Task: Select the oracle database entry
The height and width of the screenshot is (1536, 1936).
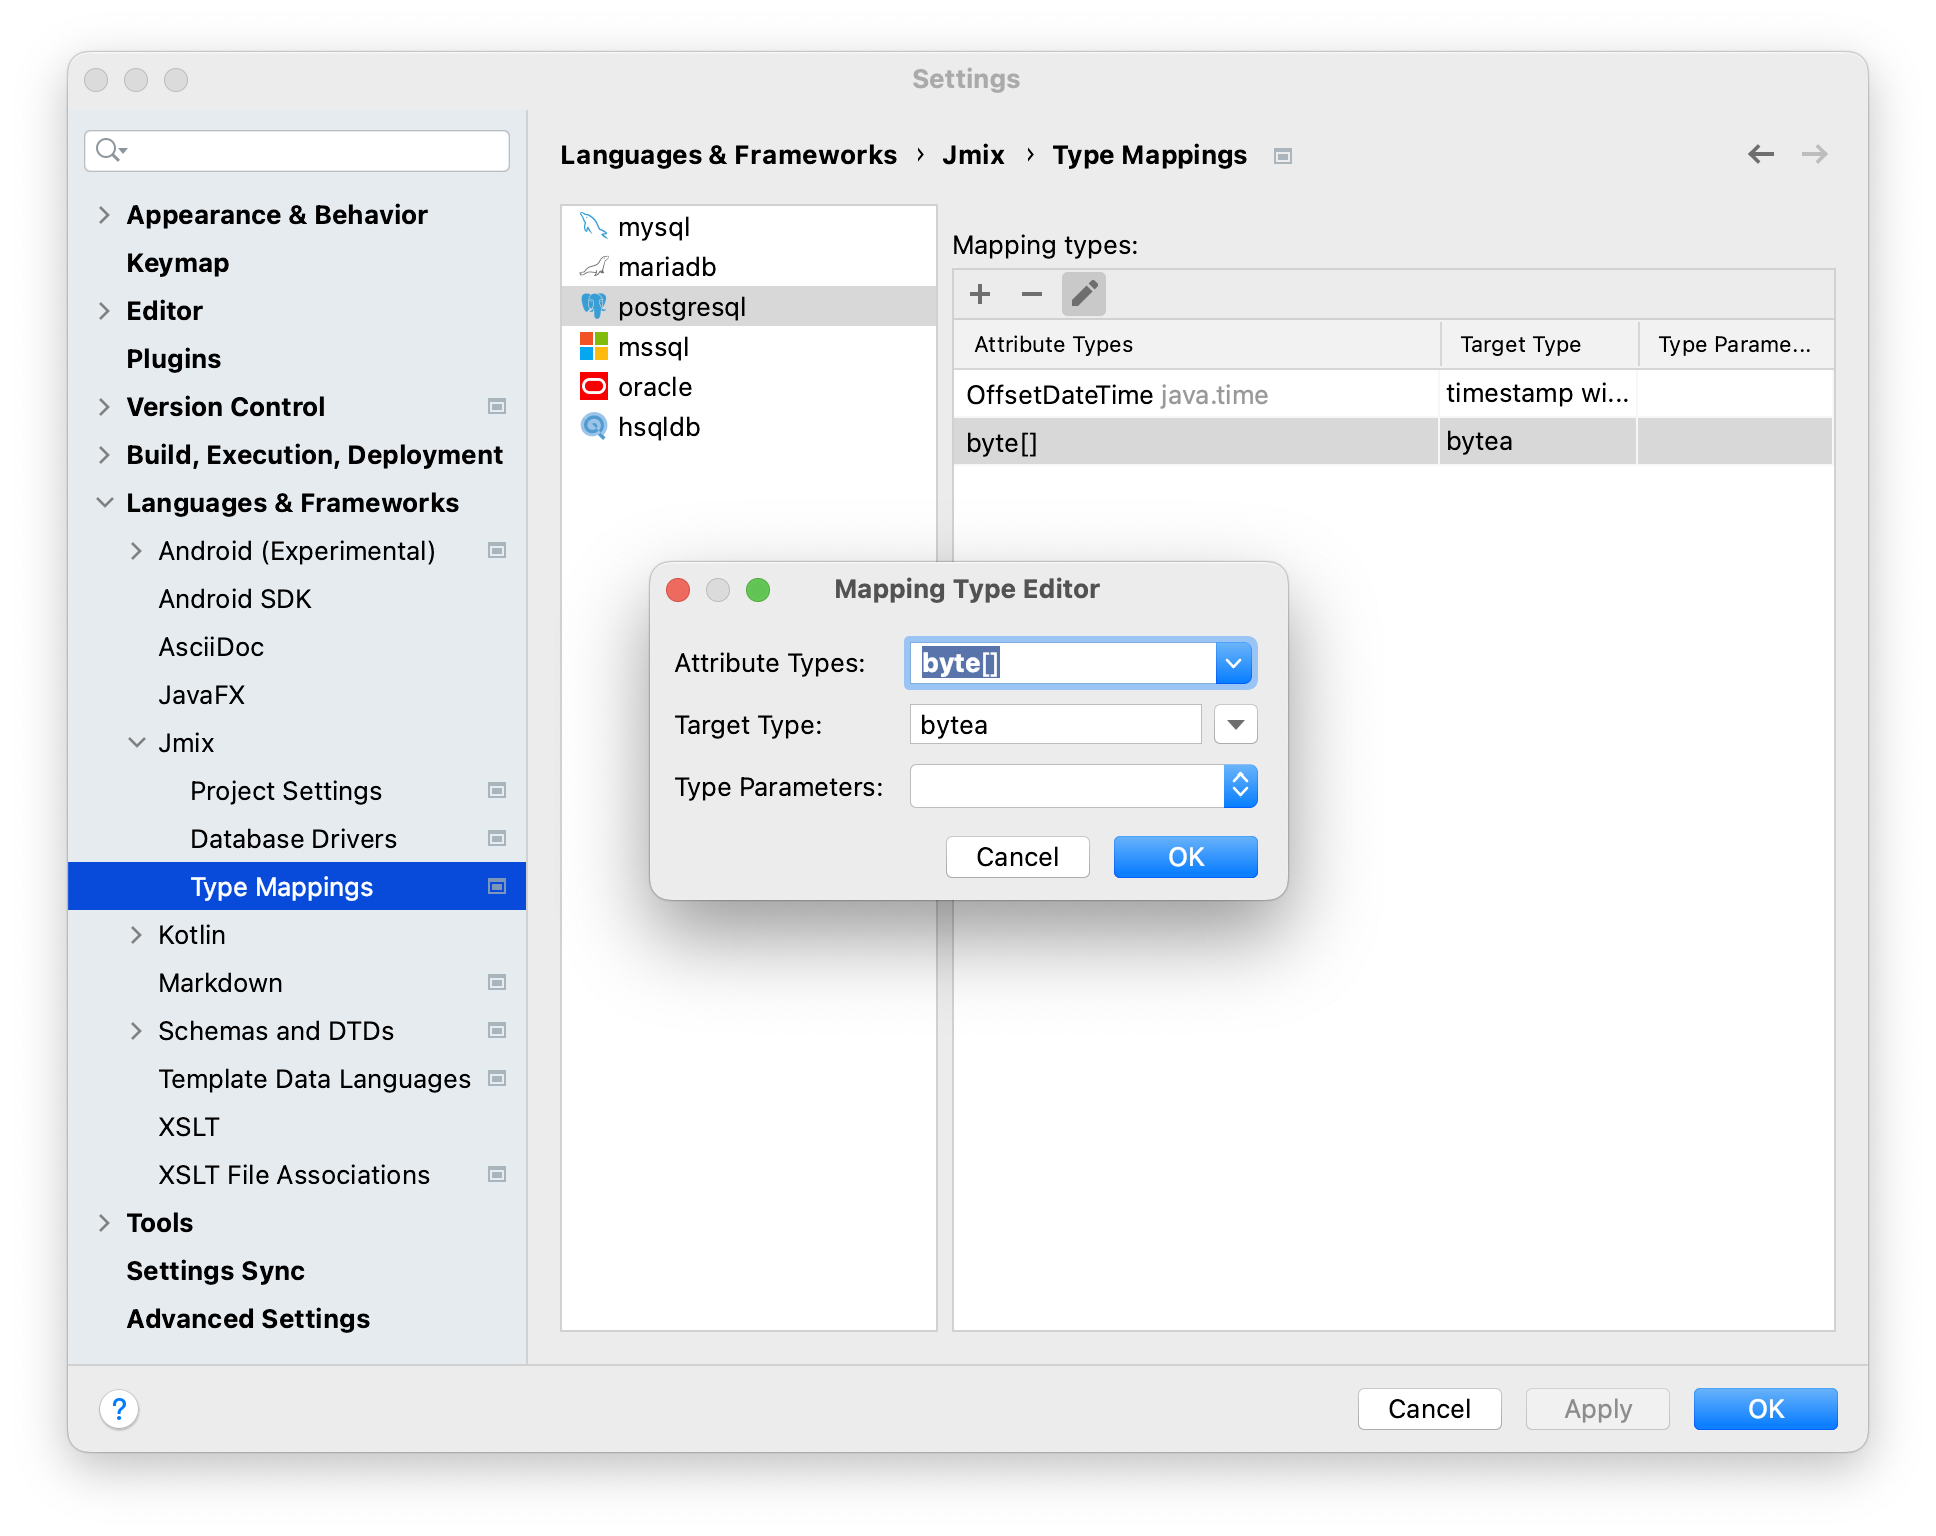Action: click(x=749, y=387)
